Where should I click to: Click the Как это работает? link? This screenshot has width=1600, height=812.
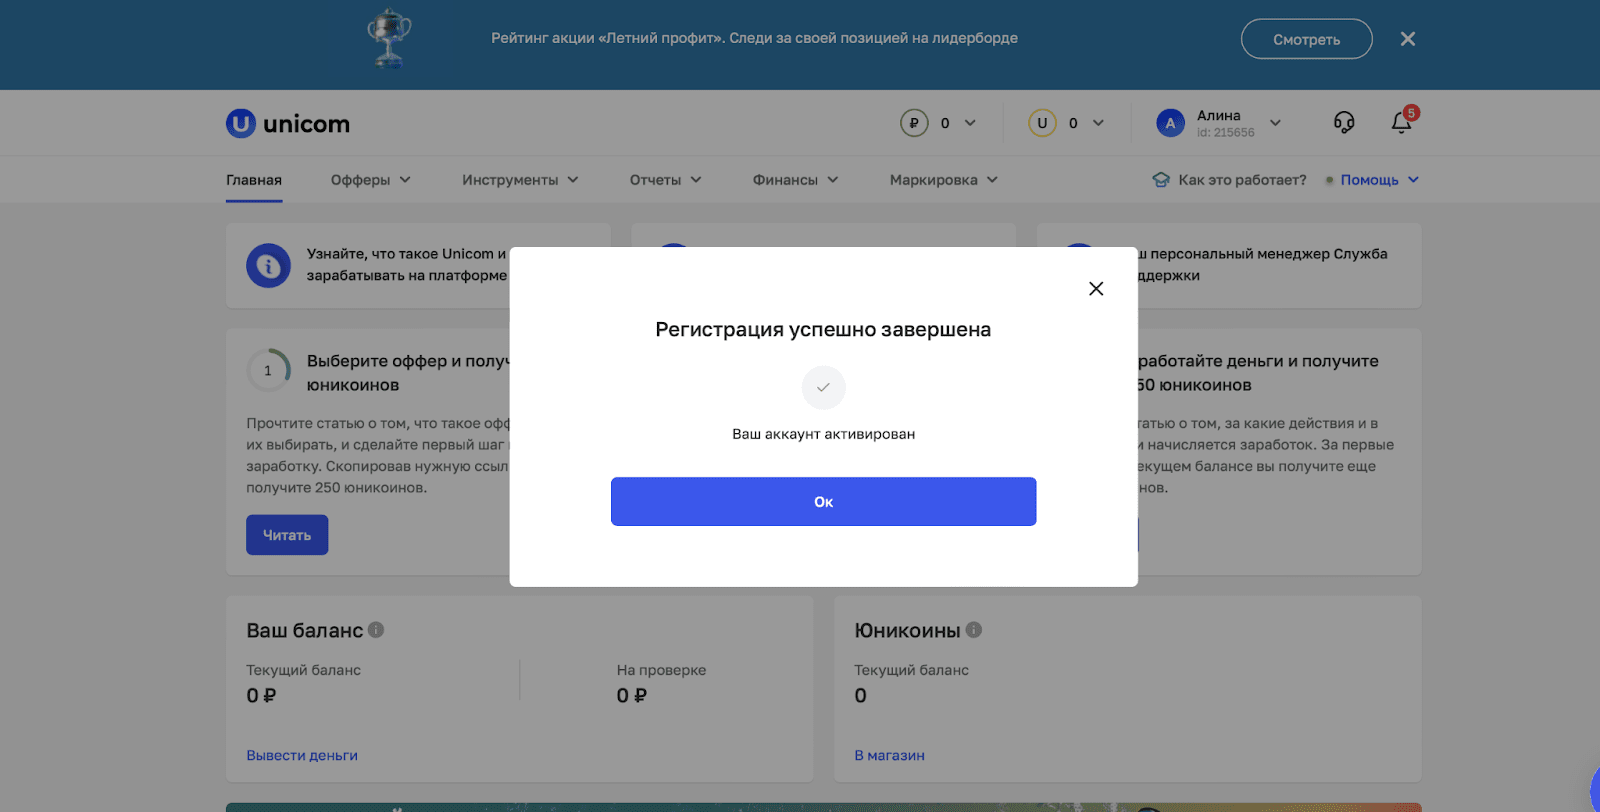point(1242,180)
